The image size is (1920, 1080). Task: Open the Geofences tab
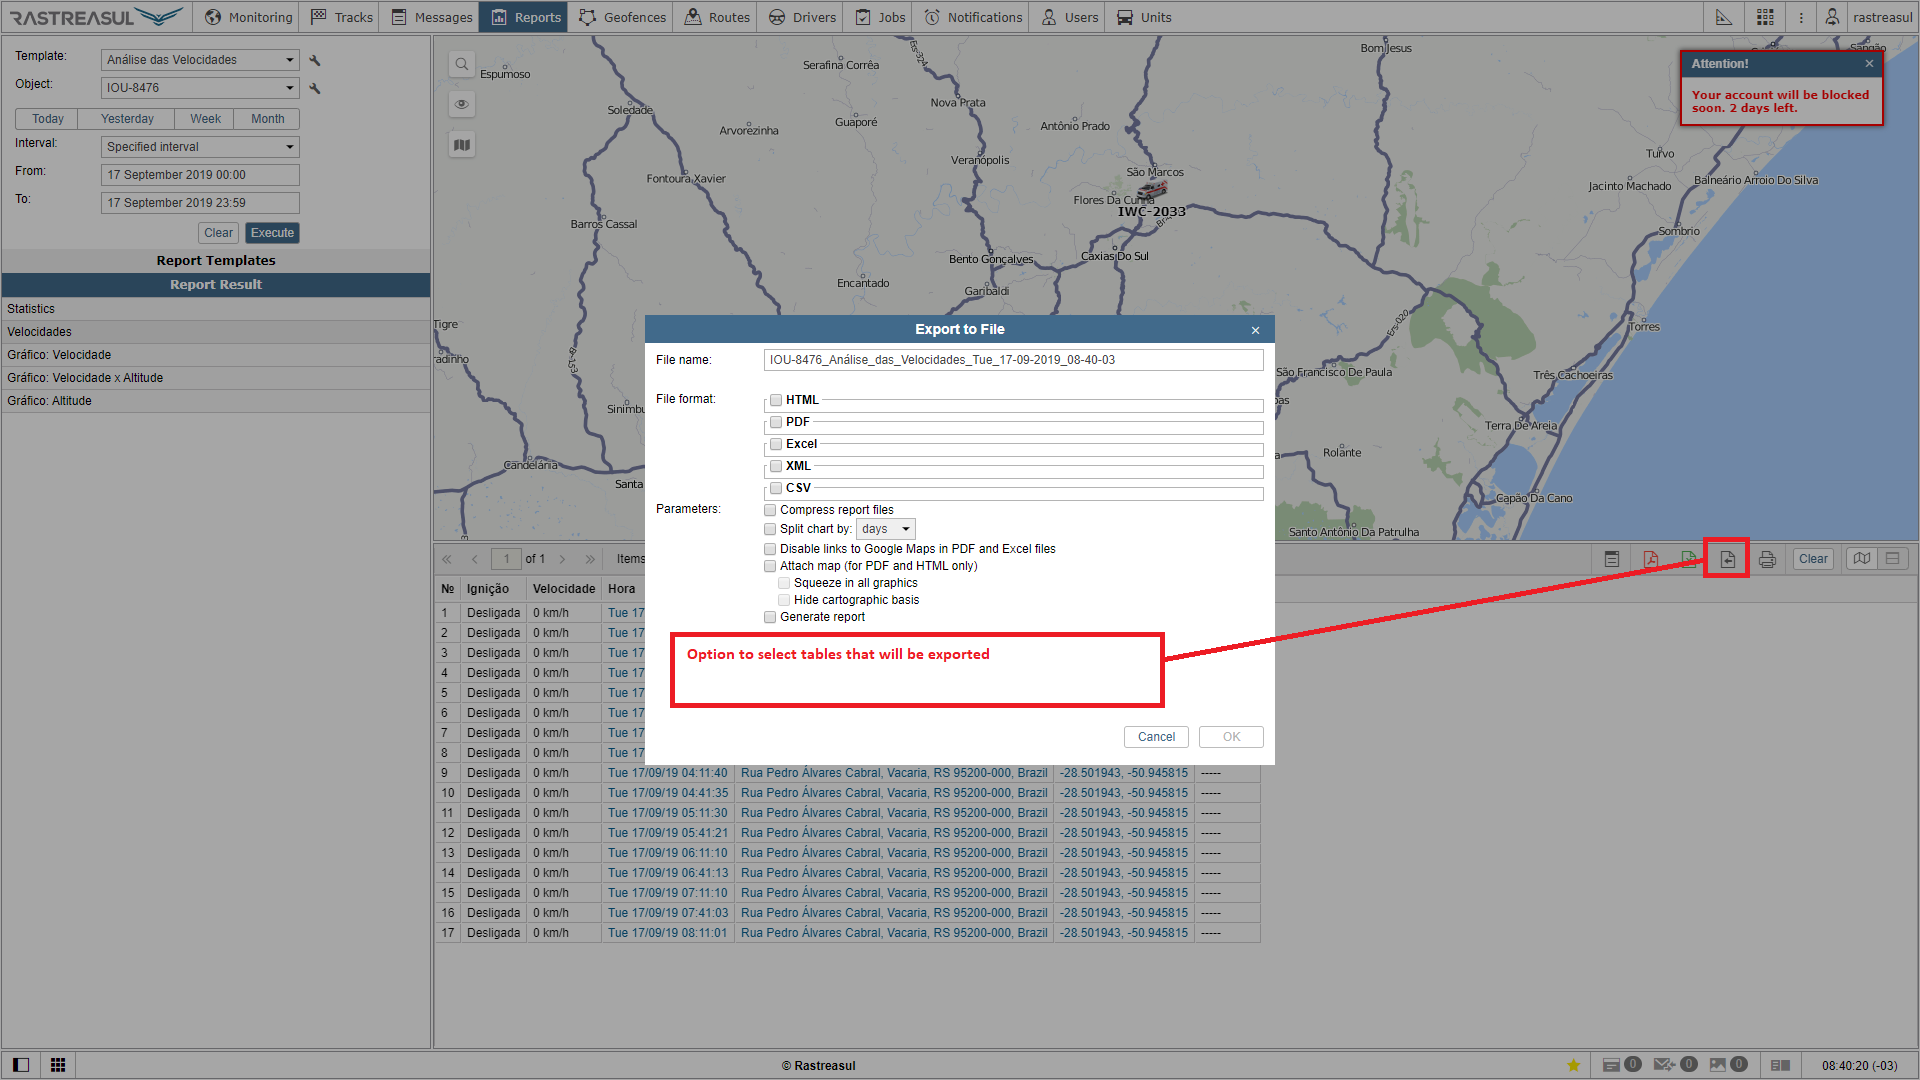tap(622, 17)
